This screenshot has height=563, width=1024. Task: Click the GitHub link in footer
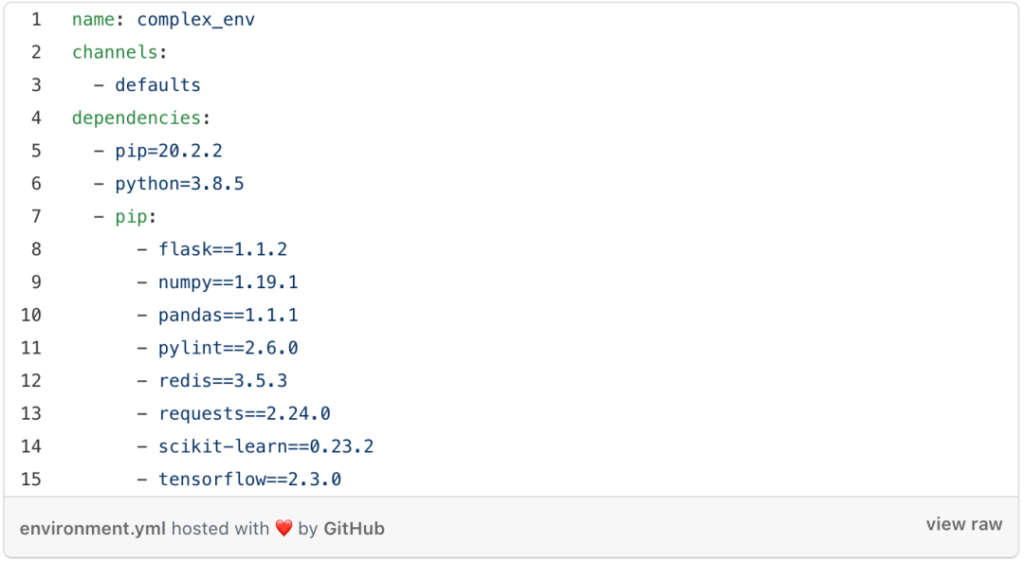tap(353, 528)
